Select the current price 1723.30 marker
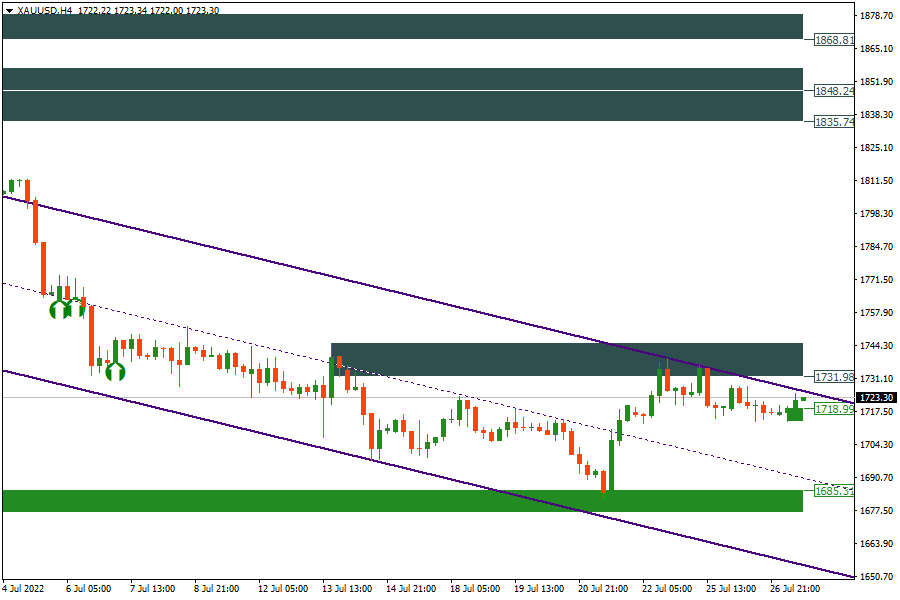 point(876,398)
